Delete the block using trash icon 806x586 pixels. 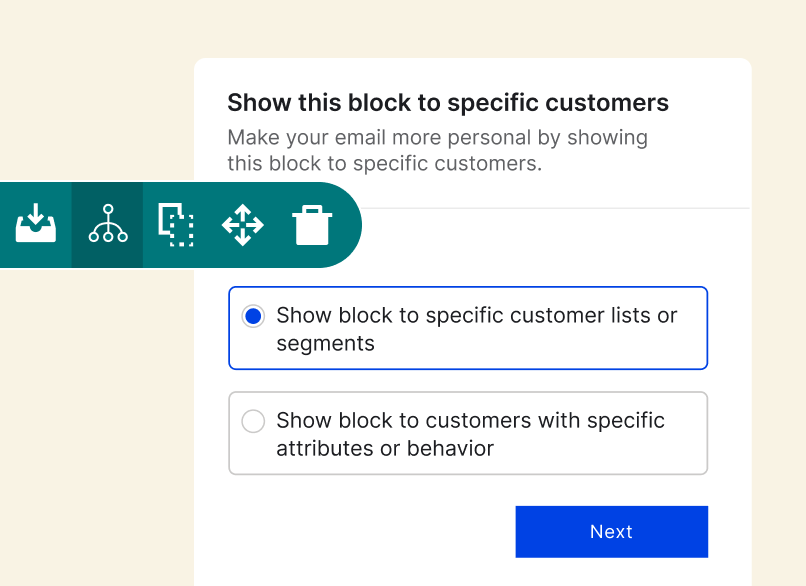tap(312, 224)
